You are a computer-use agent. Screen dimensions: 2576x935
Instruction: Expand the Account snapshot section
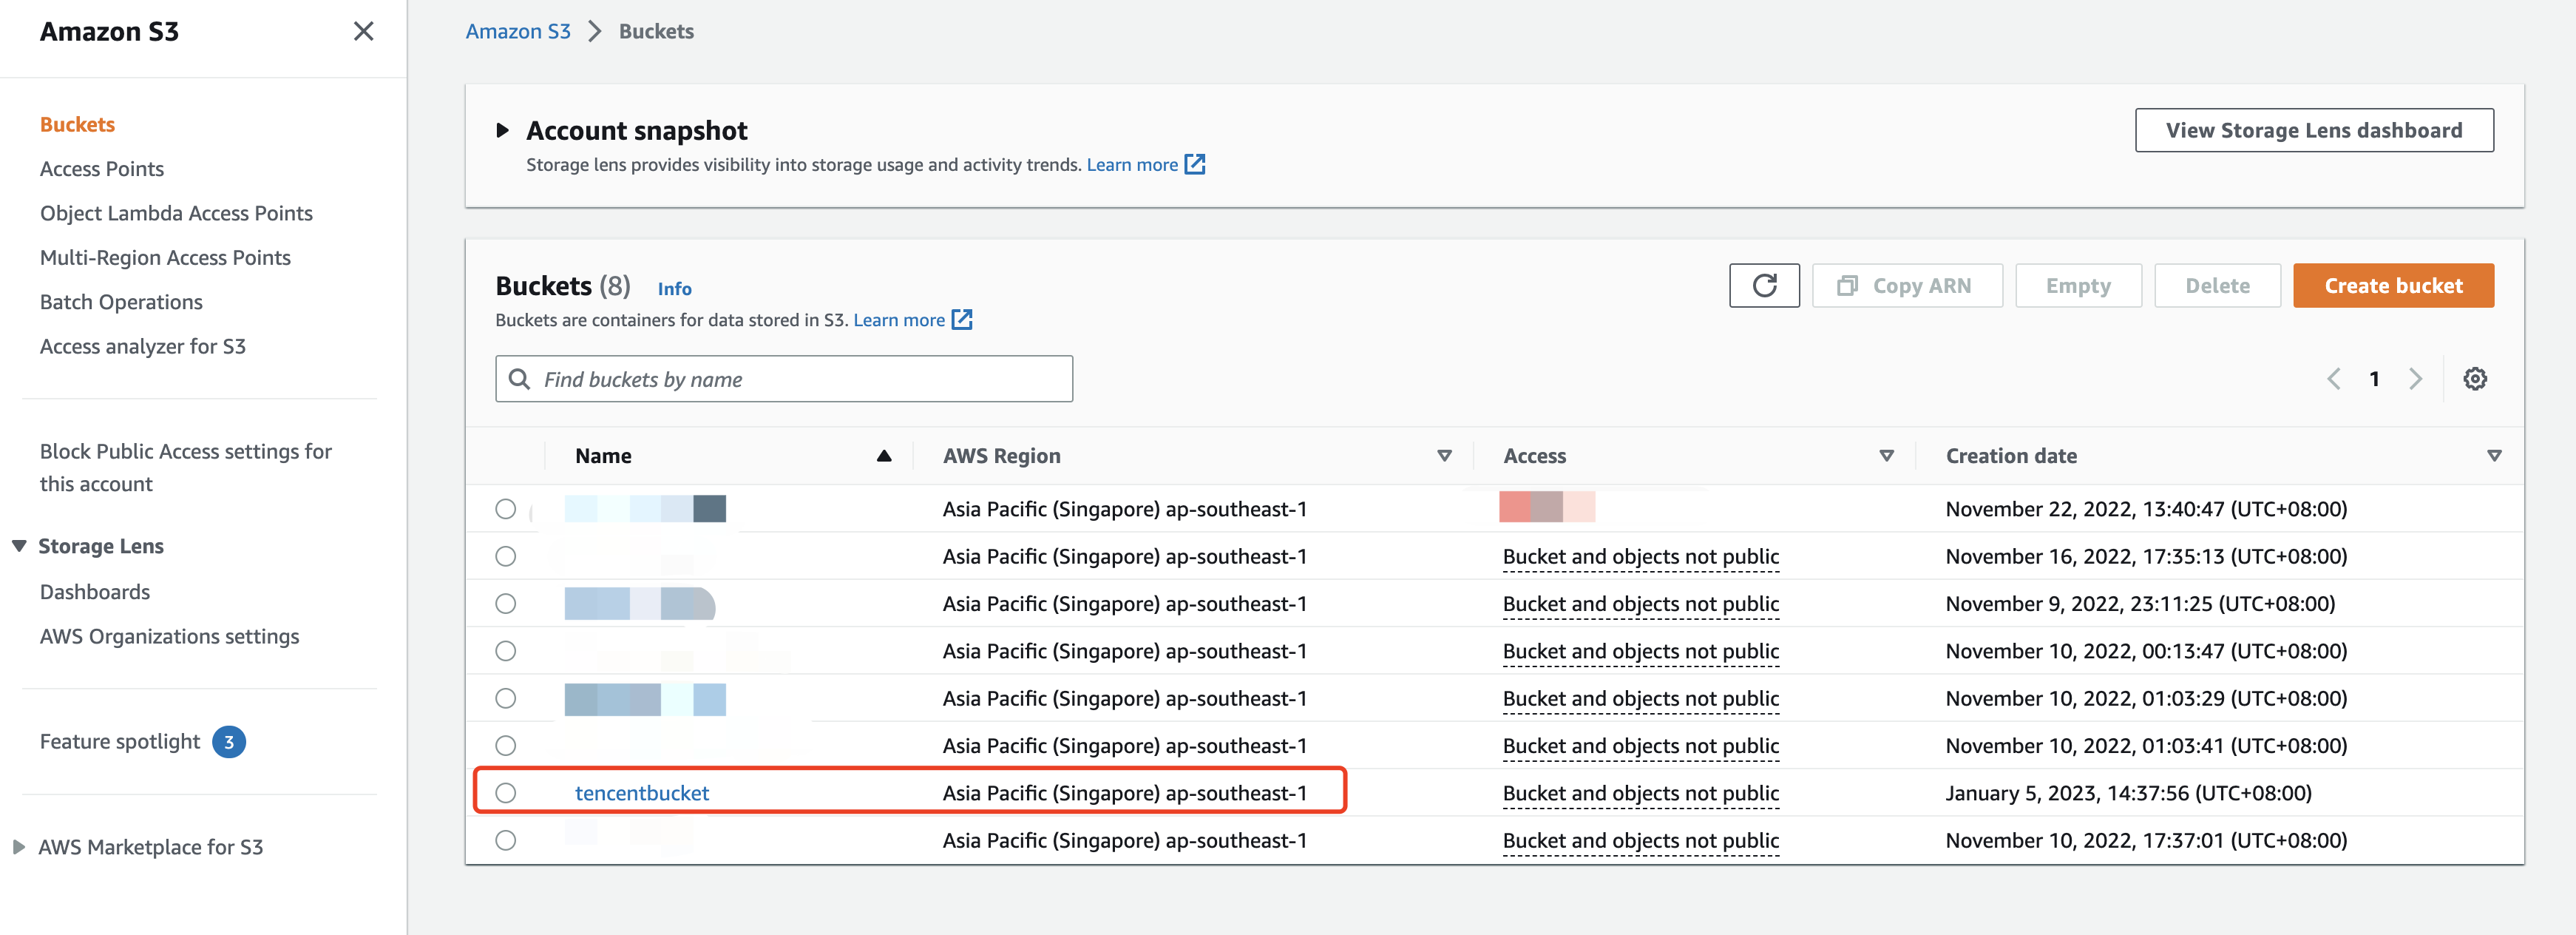click(503, 131)
